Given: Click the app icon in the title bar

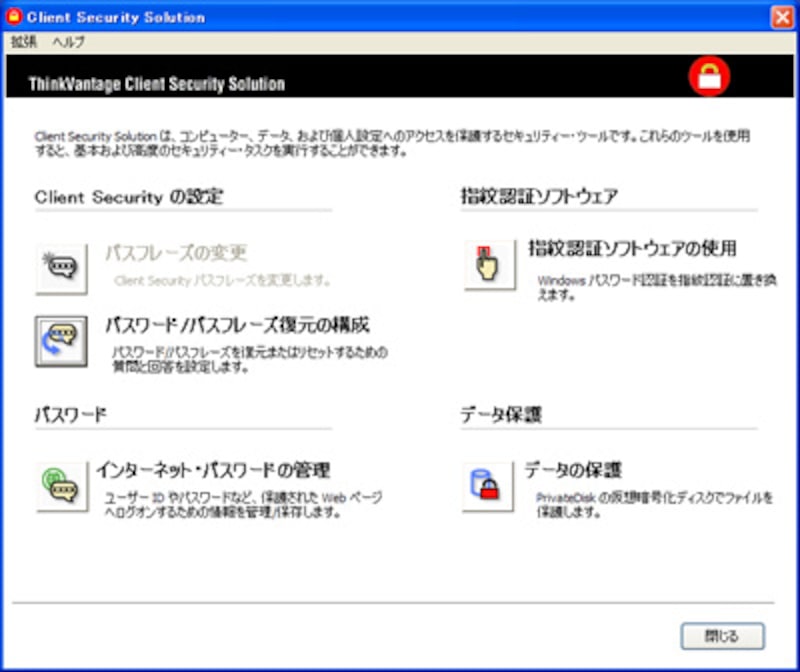Looking at the screenshot, I should [14, 17].
